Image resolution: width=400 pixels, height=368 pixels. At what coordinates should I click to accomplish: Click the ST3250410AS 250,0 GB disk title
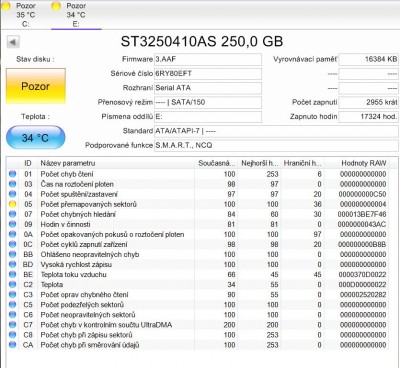click(202, 42)
